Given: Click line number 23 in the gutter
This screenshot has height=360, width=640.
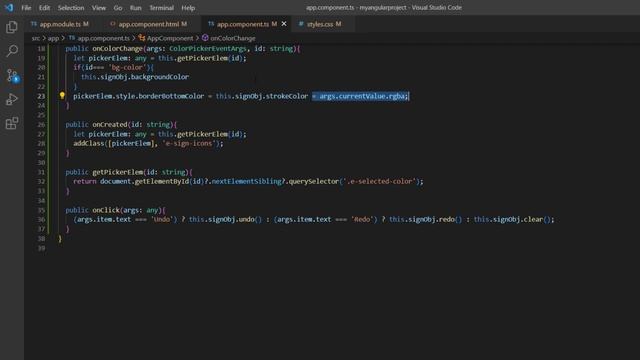Looking at the screenshot, I should (41, 96).
